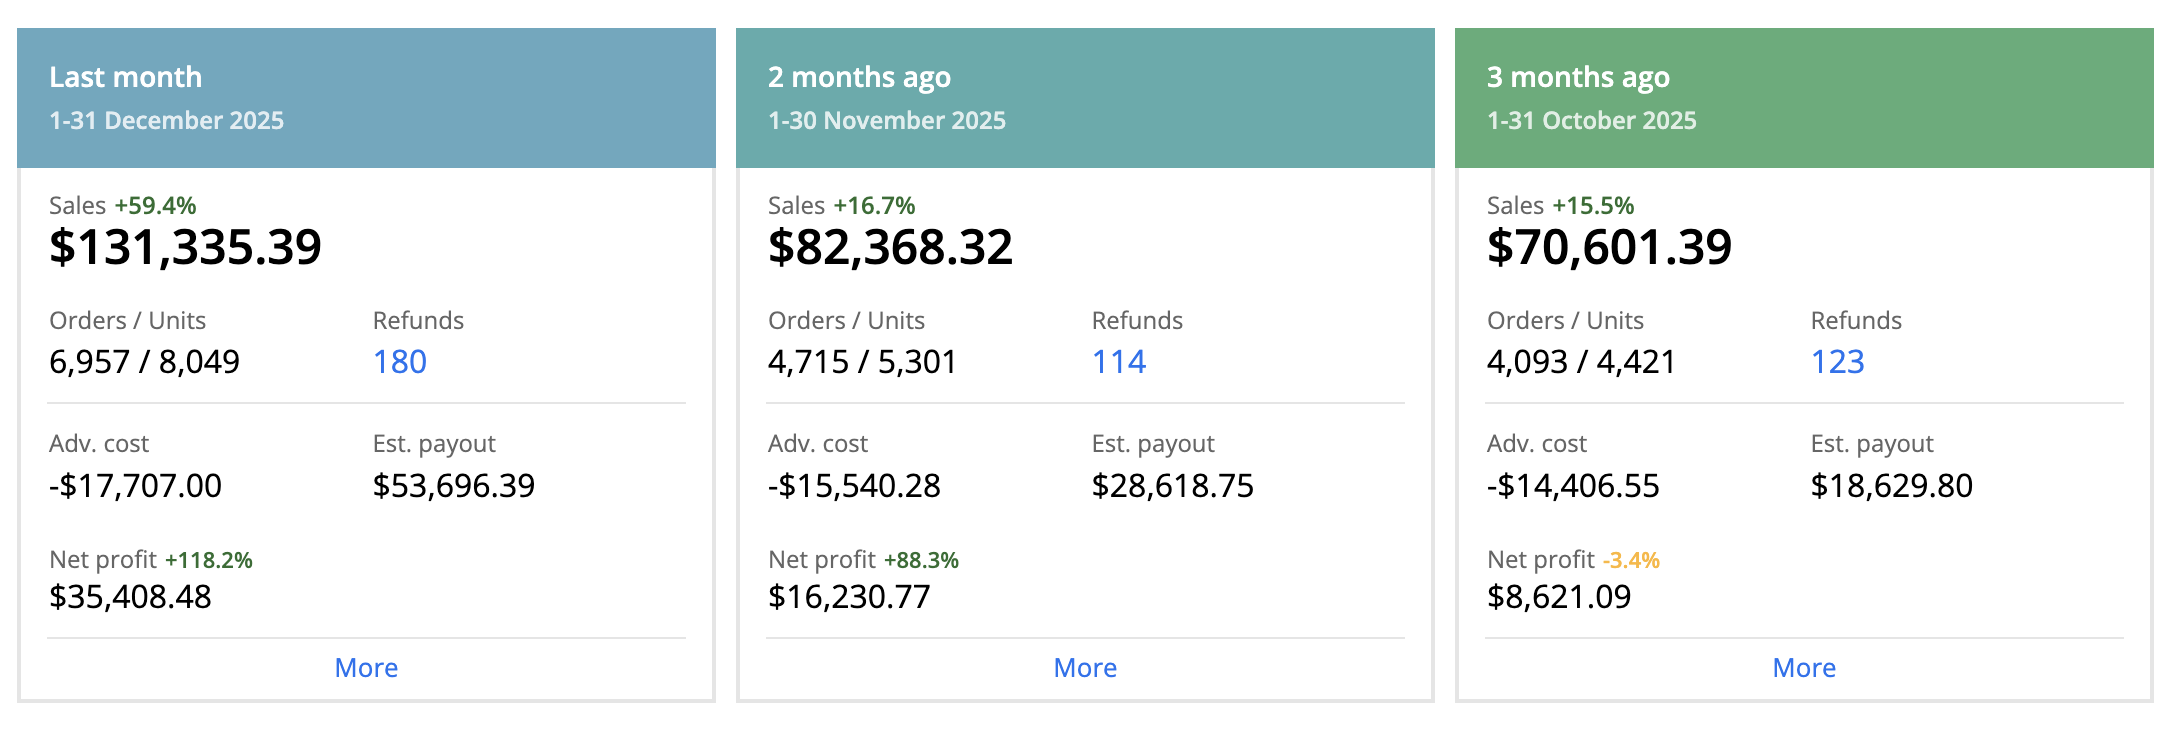Click the $18,629.80 estimated payout
The width and height of the screenshot is (2176, 740).
click(x=1892, y=486)
